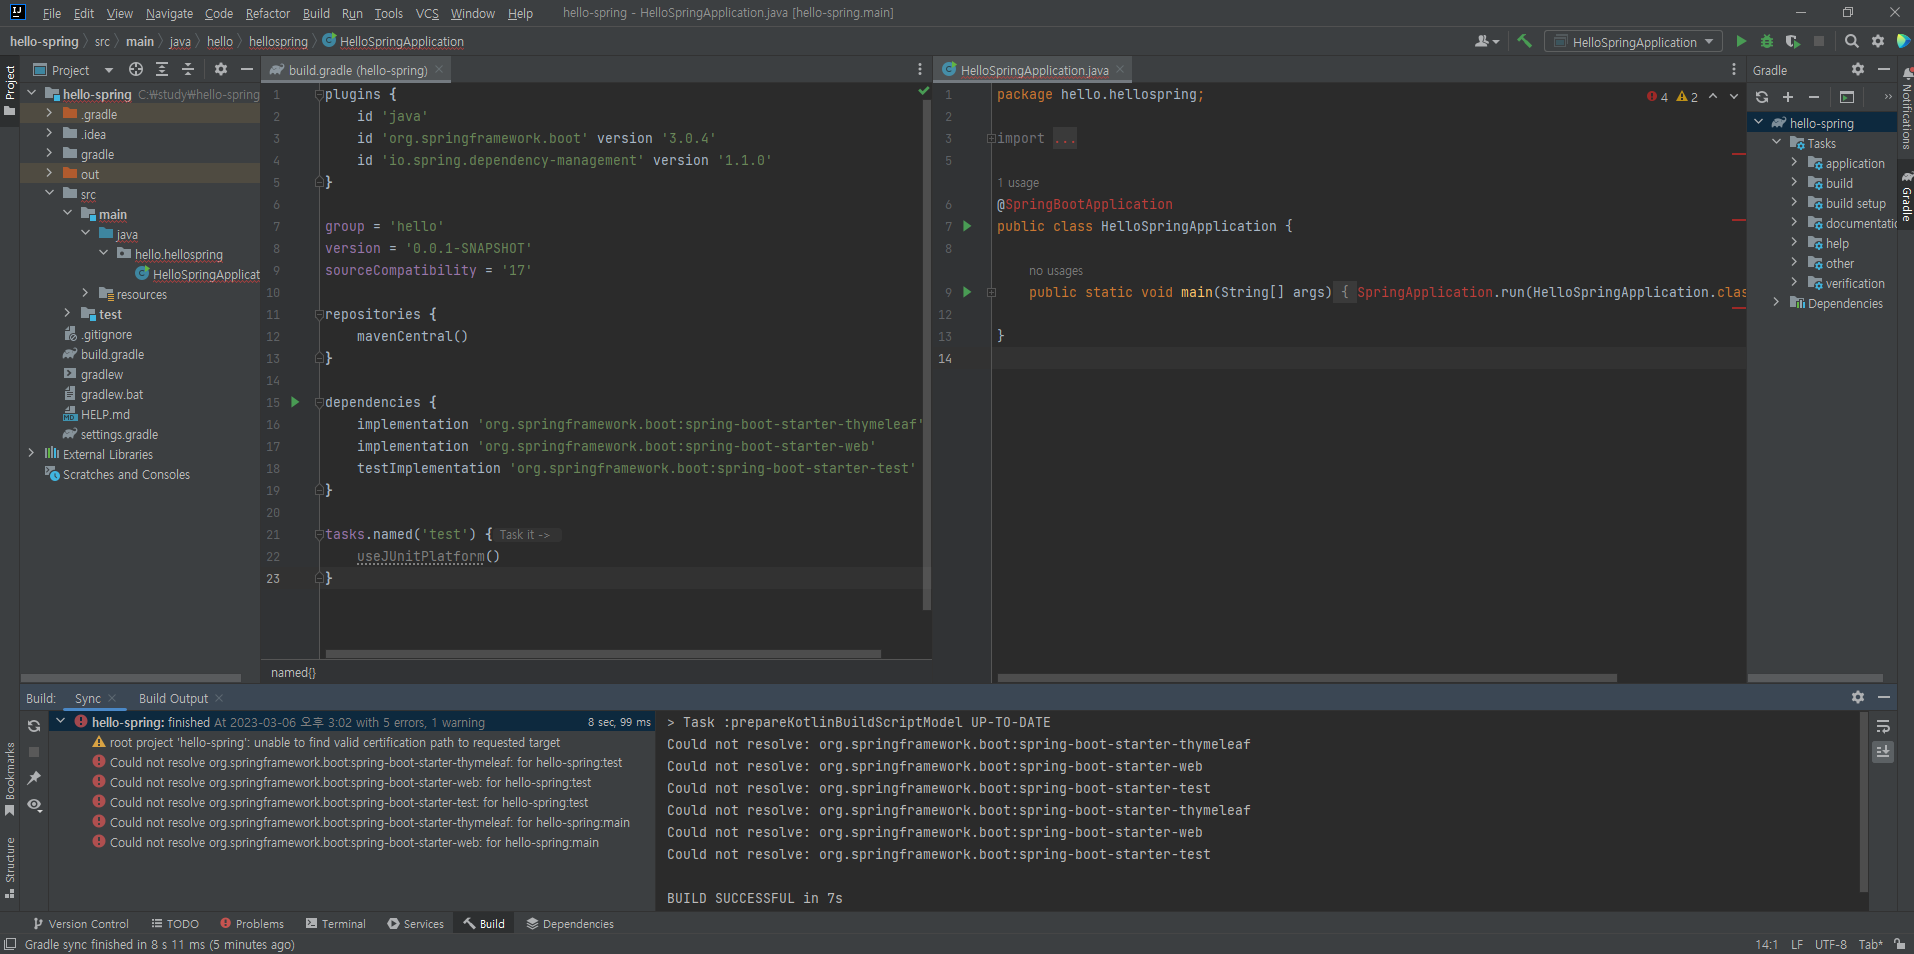Go to next highlighted error arrow
The image size is (1914, 954).
click(x=1734, y=97)
